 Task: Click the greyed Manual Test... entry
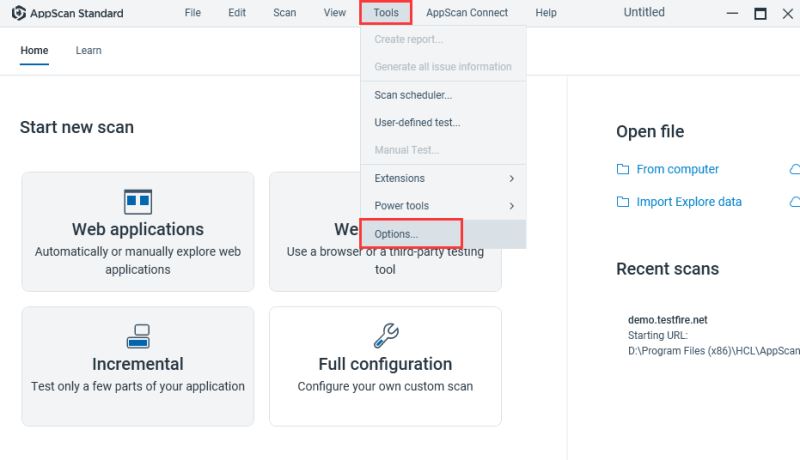pyautogui.click(x=443, y=150)
